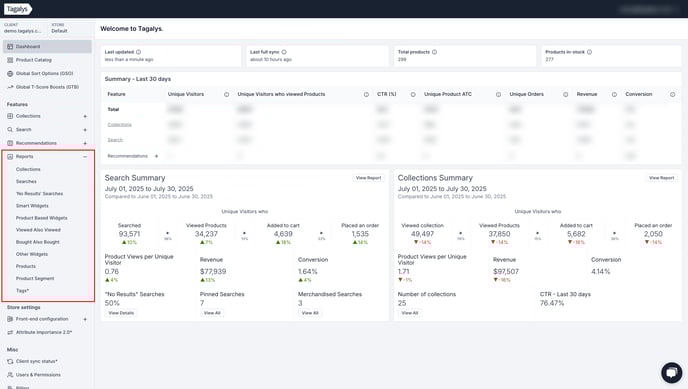
Task: Click info icon next to Last updated
Action: coord(138,52)
